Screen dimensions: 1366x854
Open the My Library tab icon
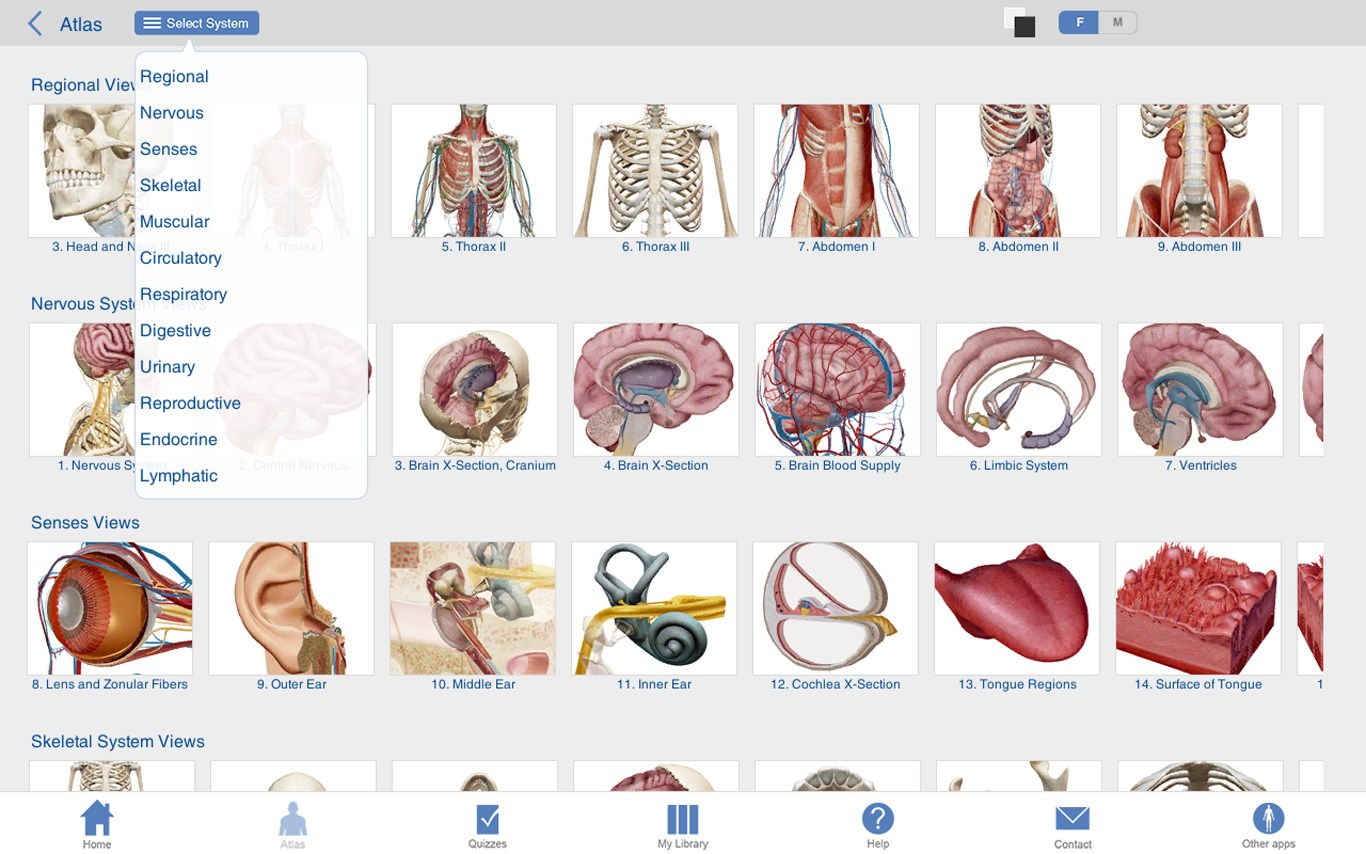pos(683,819)
